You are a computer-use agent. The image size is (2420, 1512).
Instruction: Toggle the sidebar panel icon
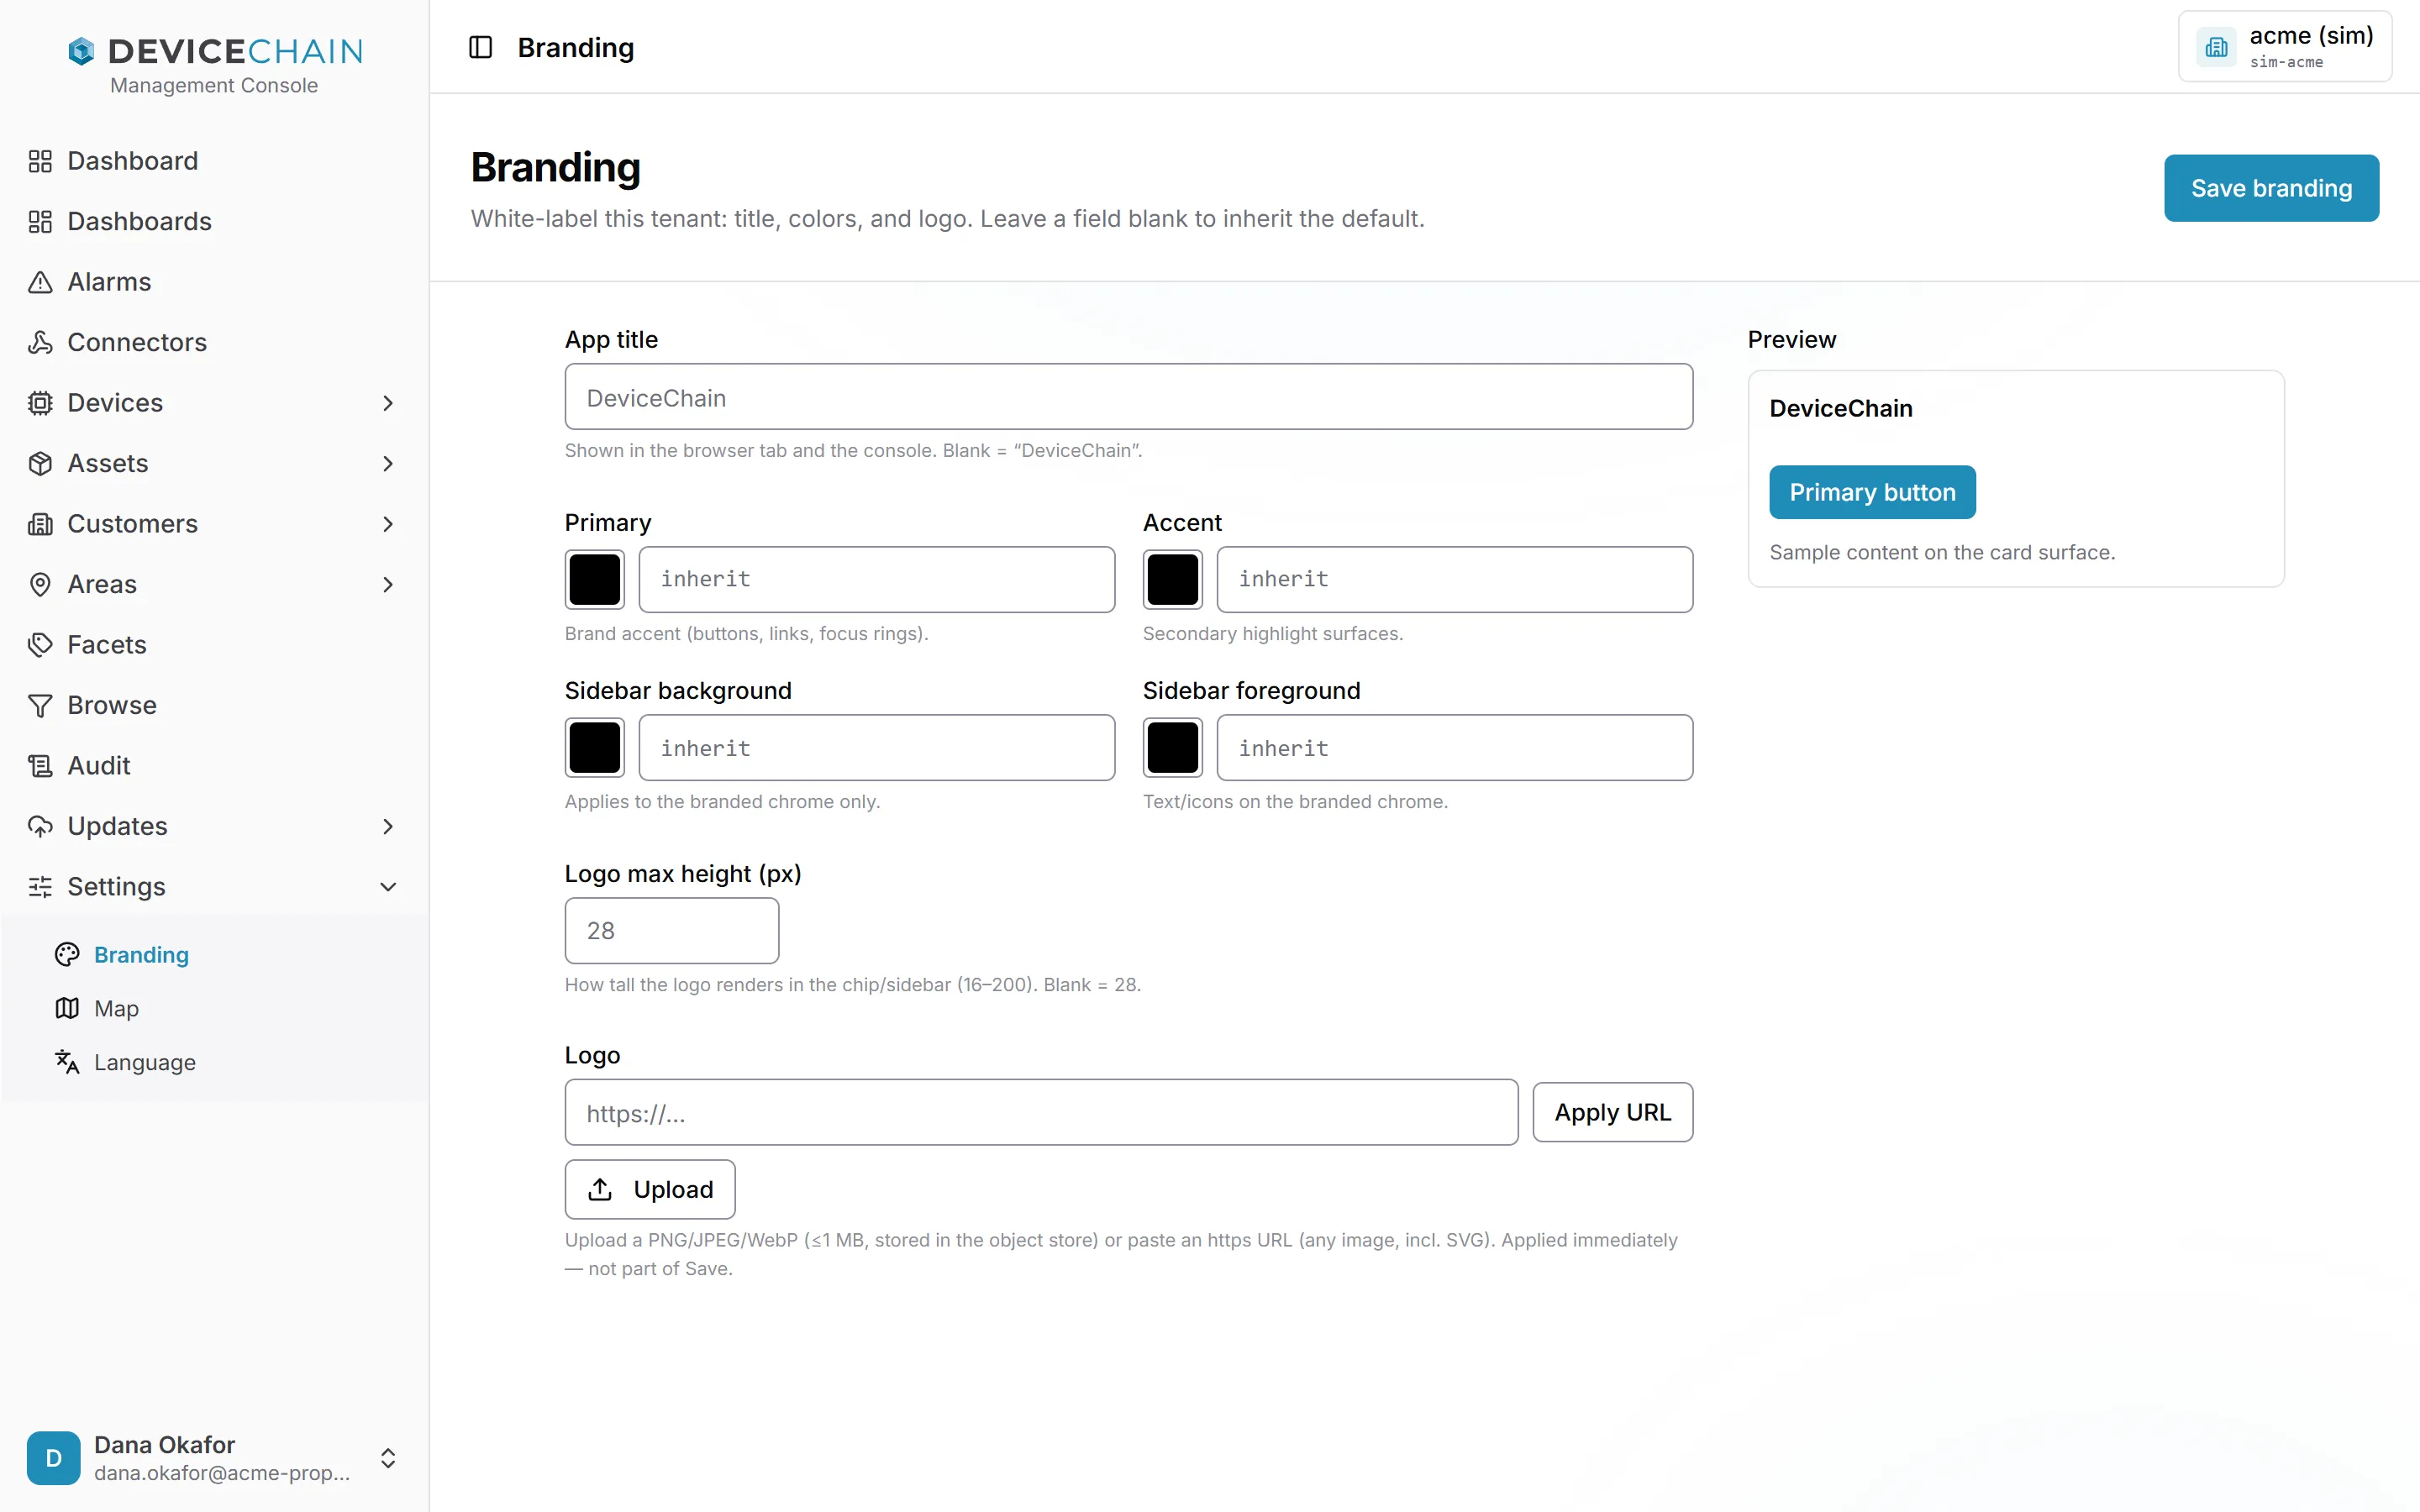click(x=480, y=47)
